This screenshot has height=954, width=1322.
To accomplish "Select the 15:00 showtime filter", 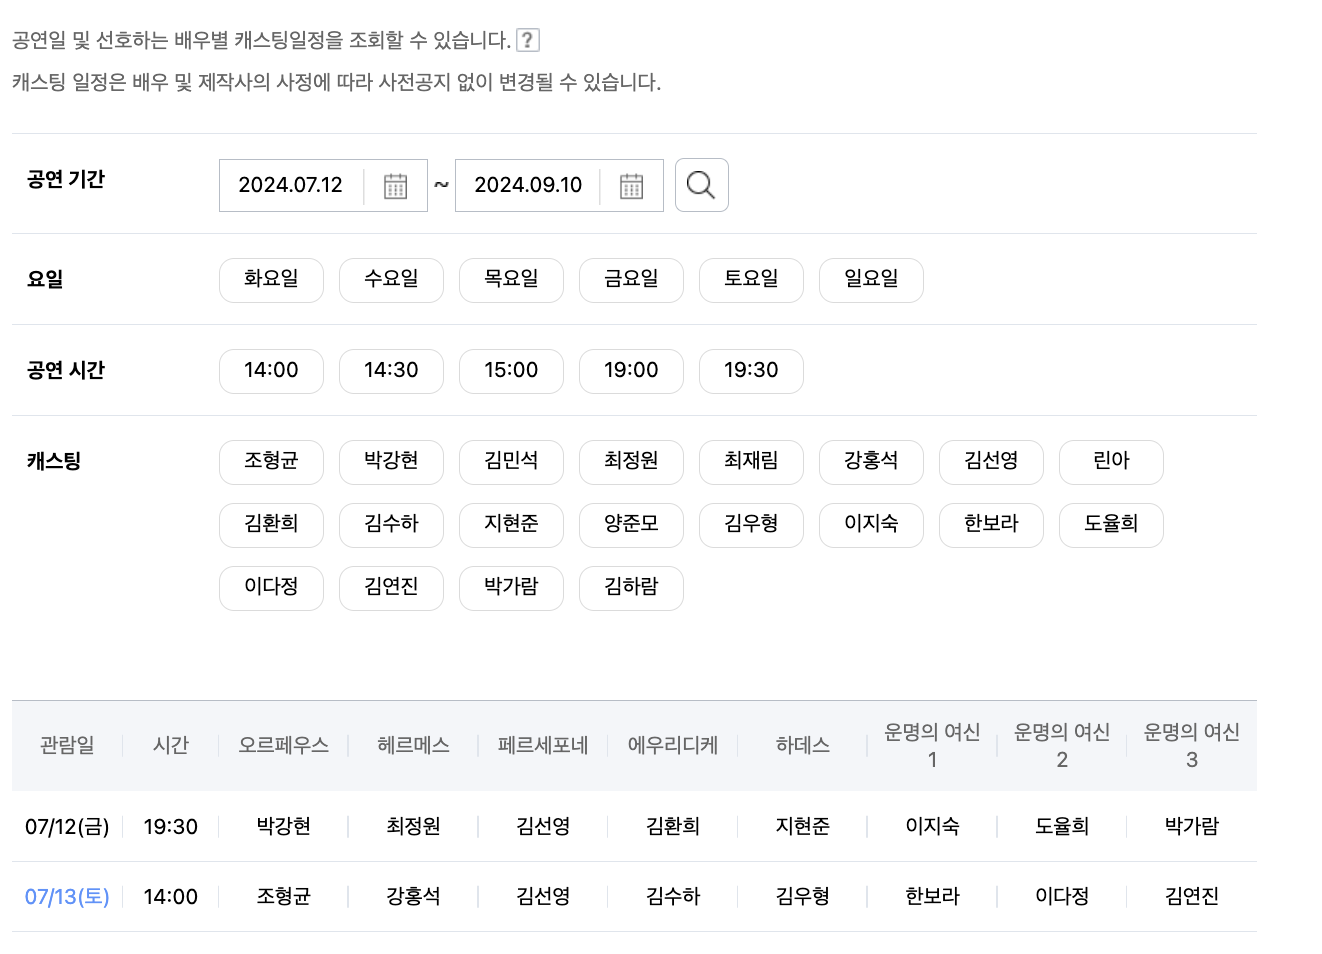I will pos(511,371).
